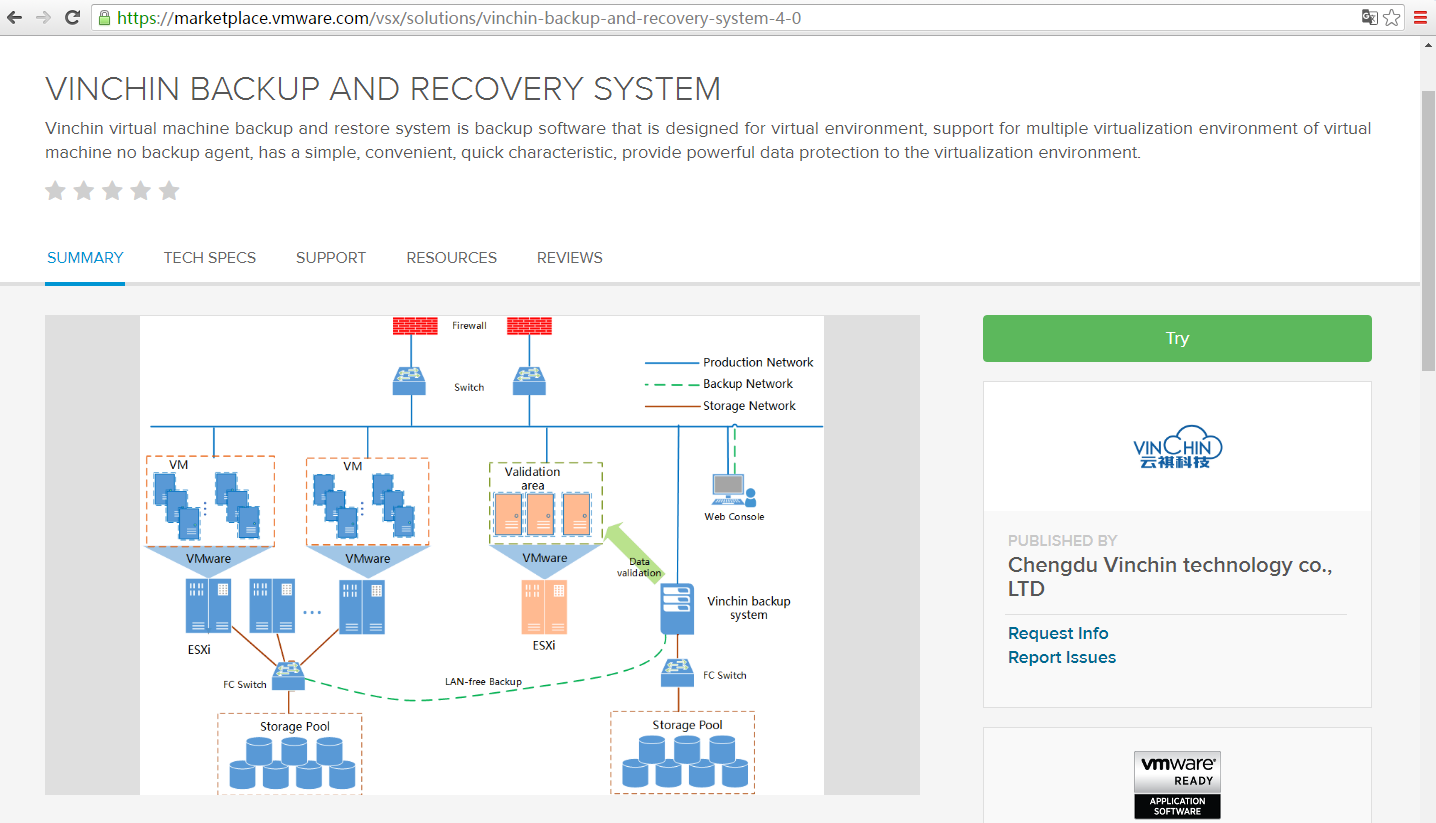Click the Request Info link

click(1058, 633)
